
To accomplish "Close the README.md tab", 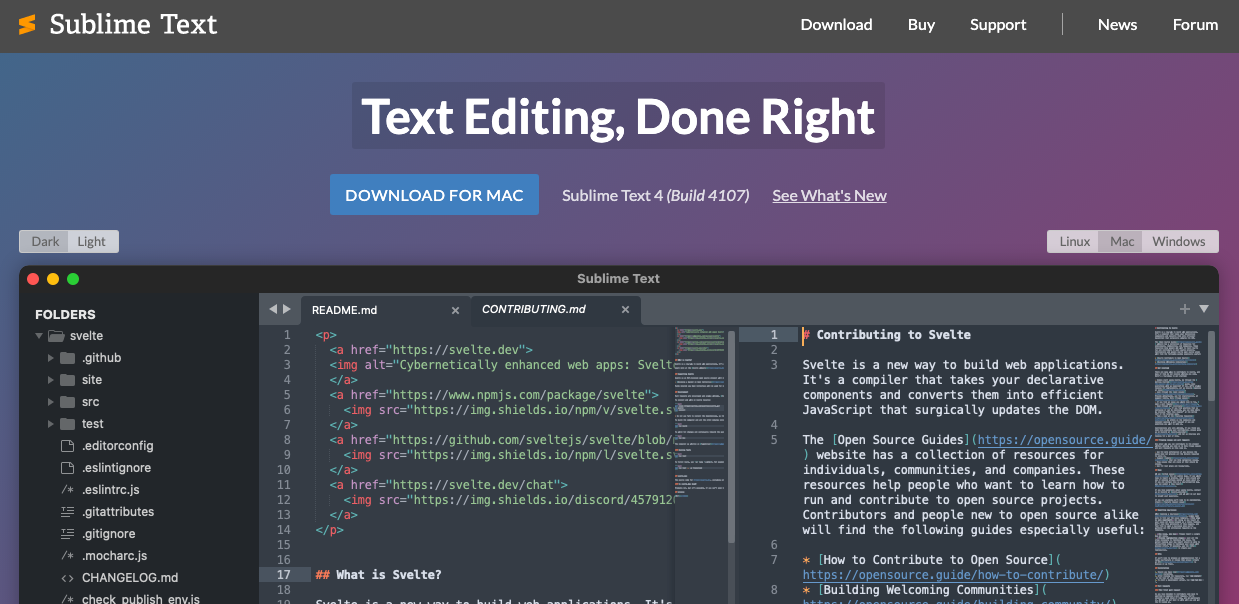I will 455,310.
